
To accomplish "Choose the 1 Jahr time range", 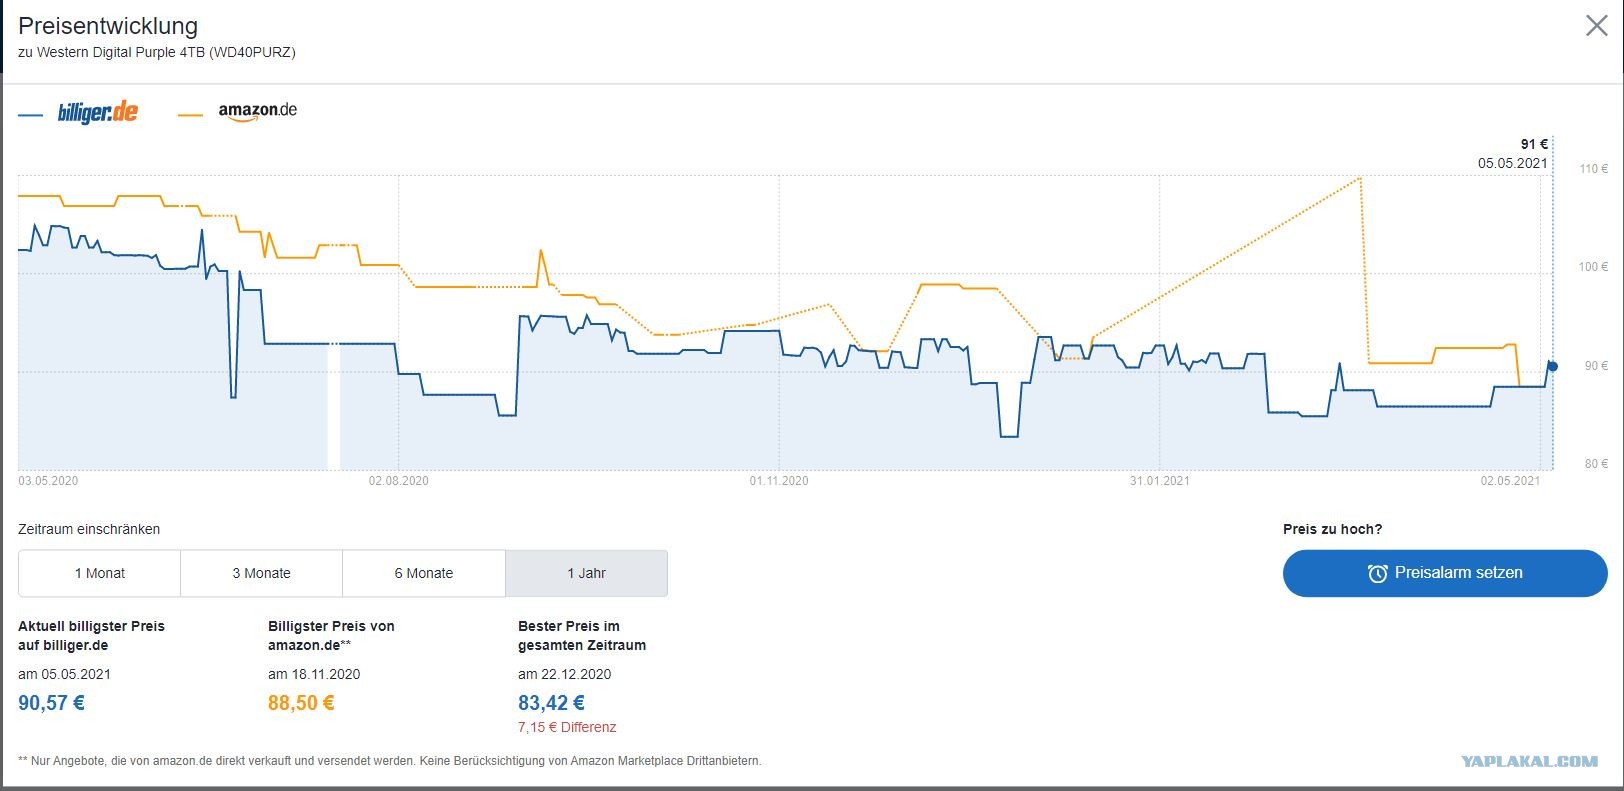I will click(x=586, y=573).
